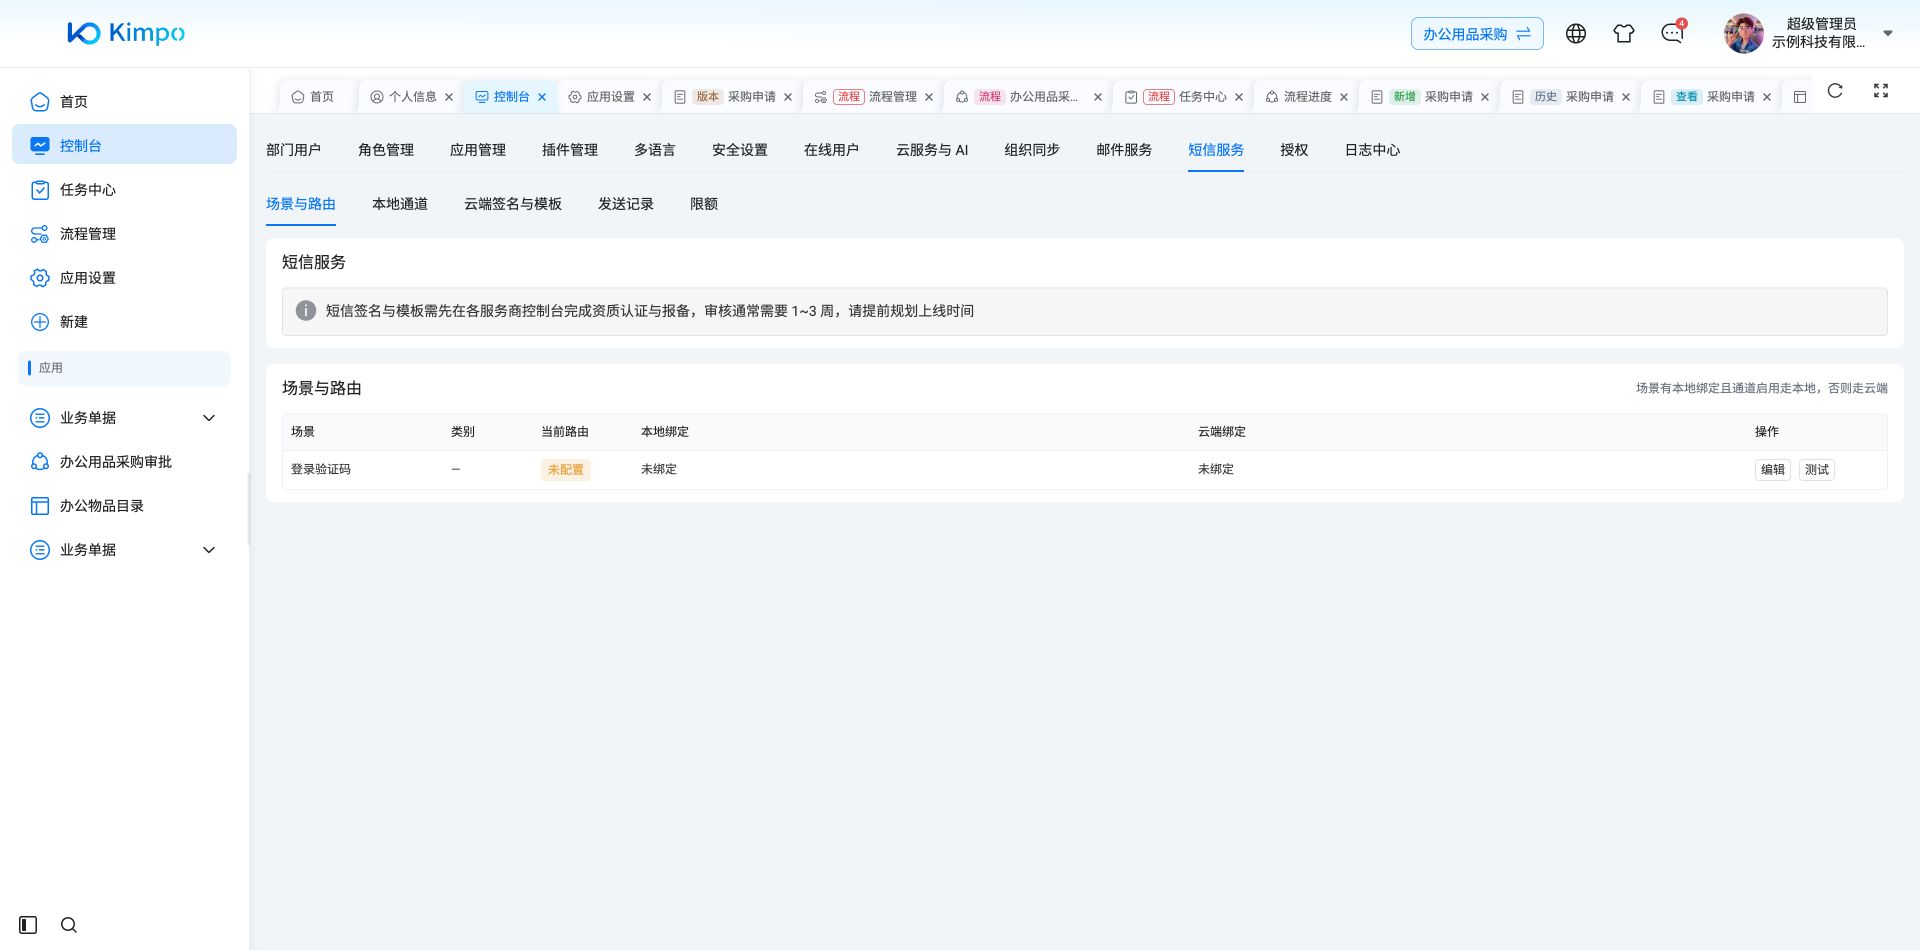The height and width of the screenshot is (950, 1920).
Task: Switch to the 版本 采购申请 page tab
Action: [735, 97]
